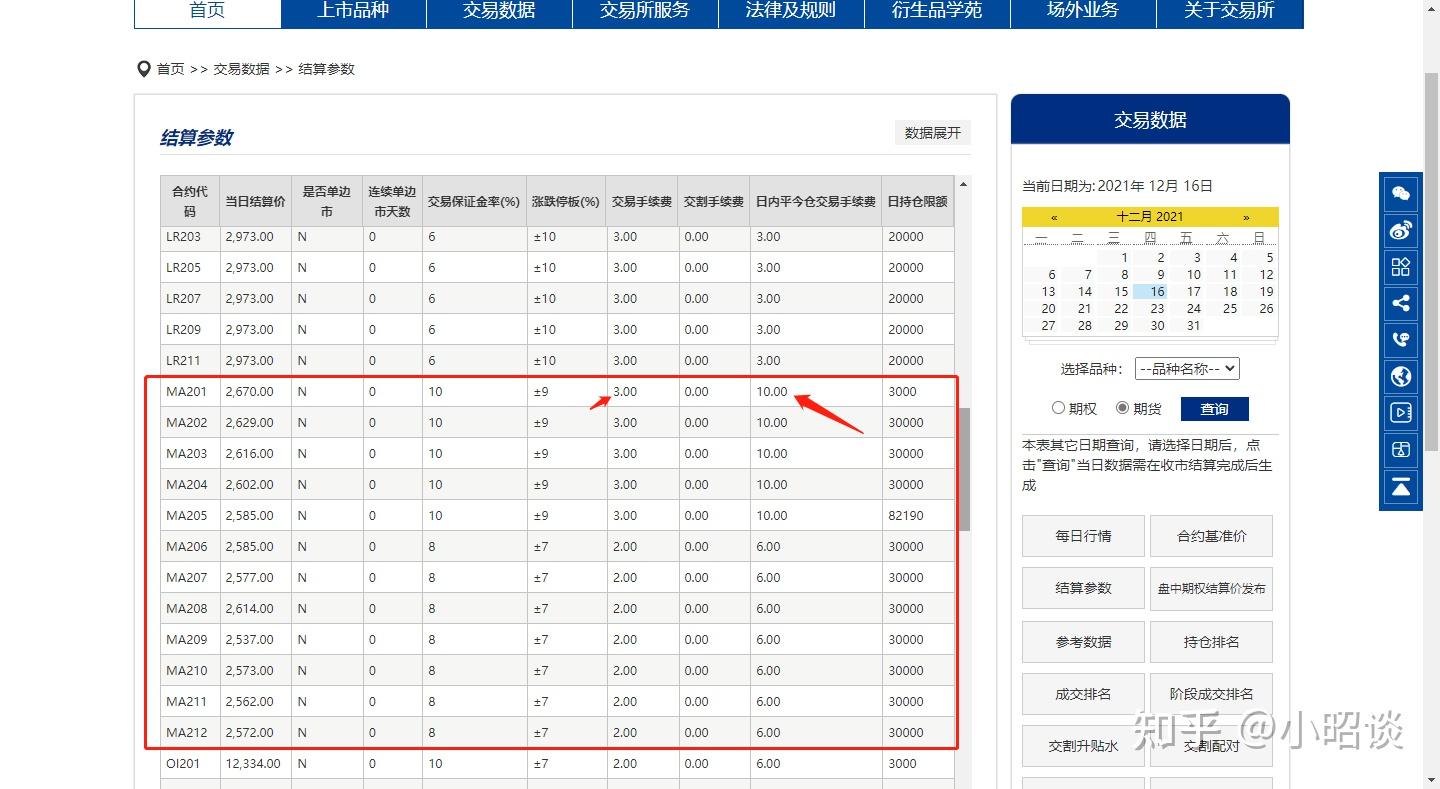1440x789 pixels.
Task: Share the page via WeChat icon
Action: 1400,193
